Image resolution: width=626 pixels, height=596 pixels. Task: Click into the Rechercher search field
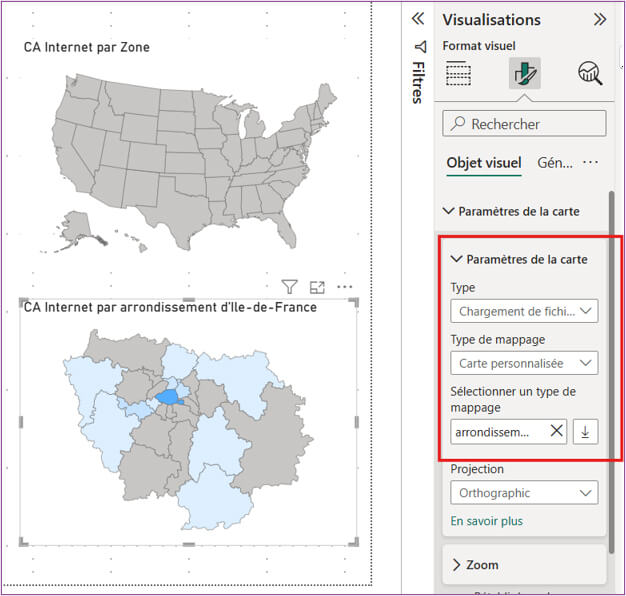524,124
